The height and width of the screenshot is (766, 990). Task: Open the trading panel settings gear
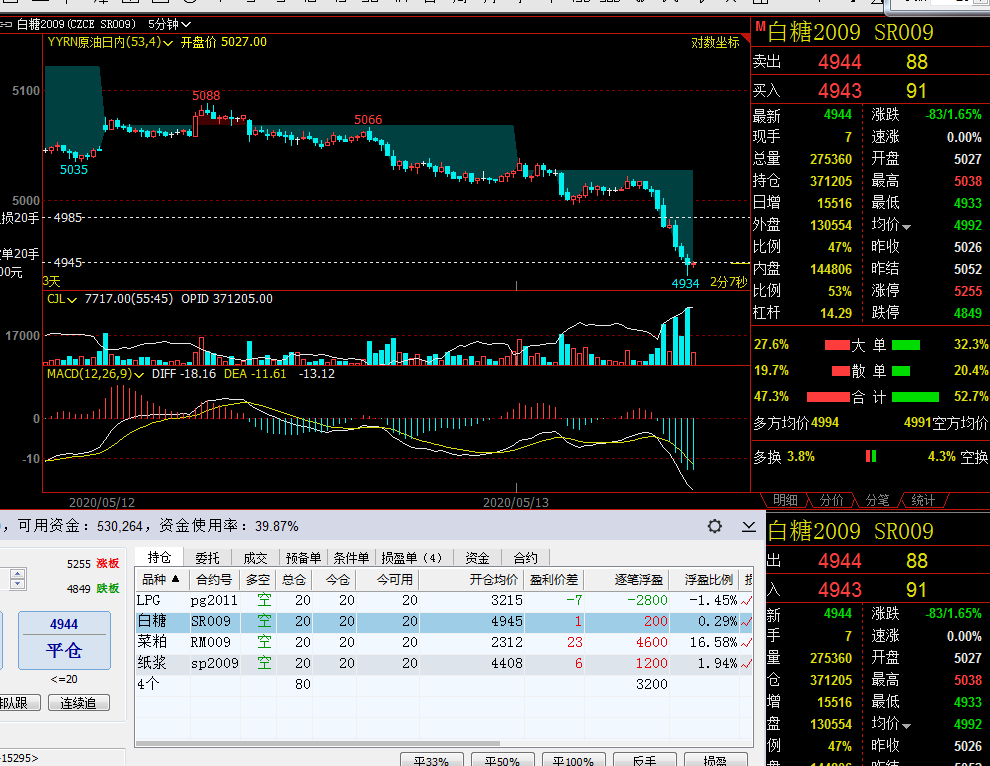714,526
